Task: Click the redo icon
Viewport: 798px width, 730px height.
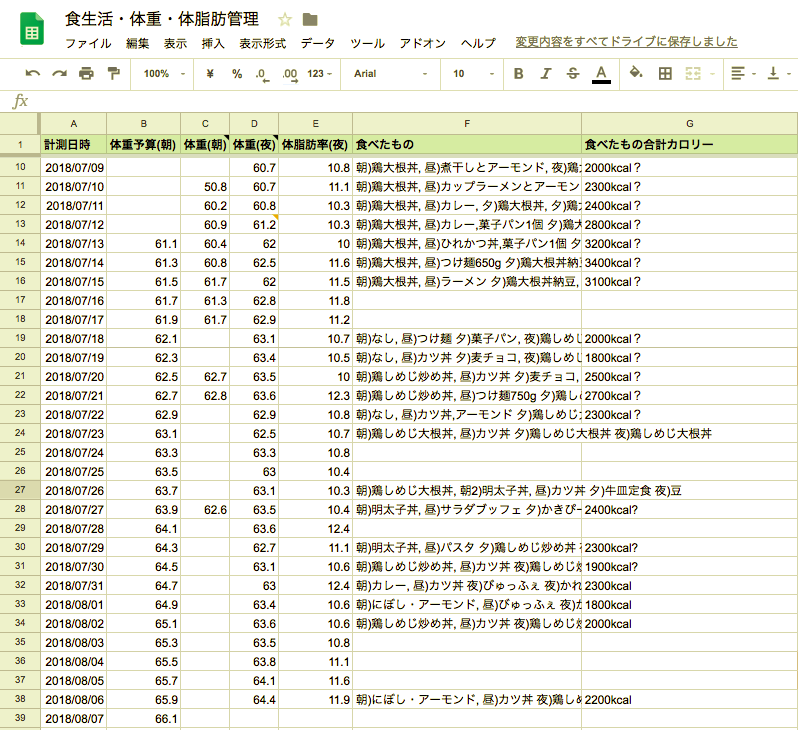Action: (x=60, y=74)
